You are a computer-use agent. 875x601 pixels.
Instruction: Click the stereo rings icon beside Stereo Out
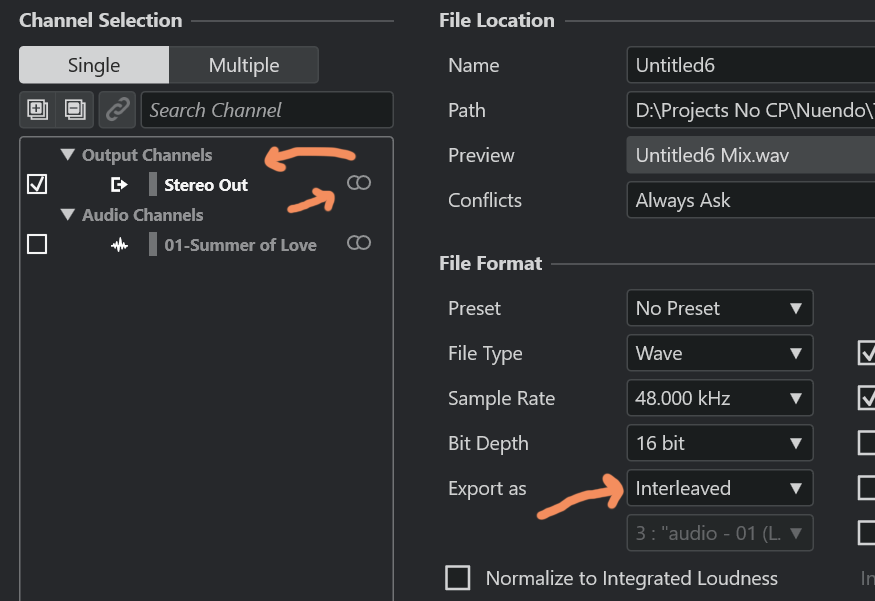[359, 183]
